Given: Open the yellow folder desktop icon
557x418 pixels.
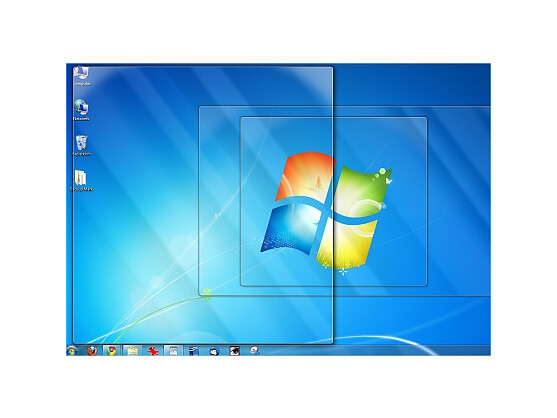Looking at the screenshot, I should click(x=81, y=180).
